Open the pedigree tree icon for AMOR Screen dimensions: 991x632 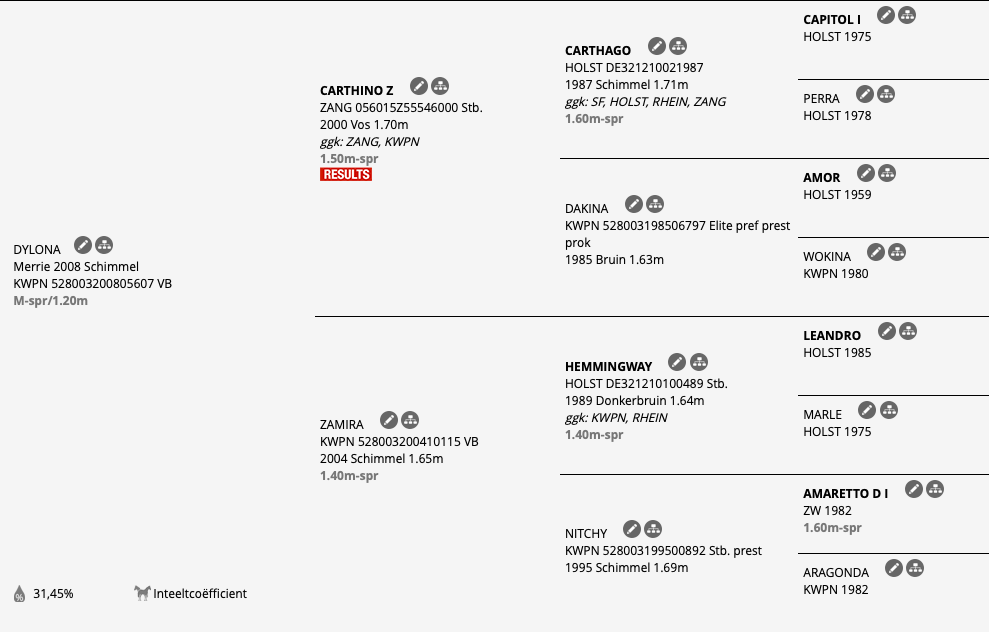(x=887, y=173)
